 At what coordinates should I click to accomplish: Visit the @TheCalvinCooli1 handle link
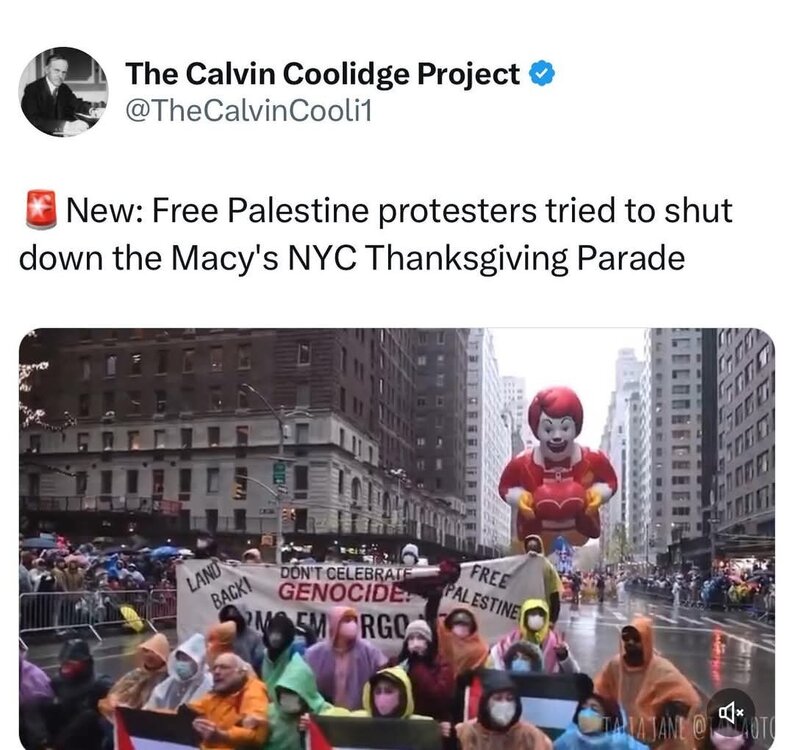pos(249,111)
